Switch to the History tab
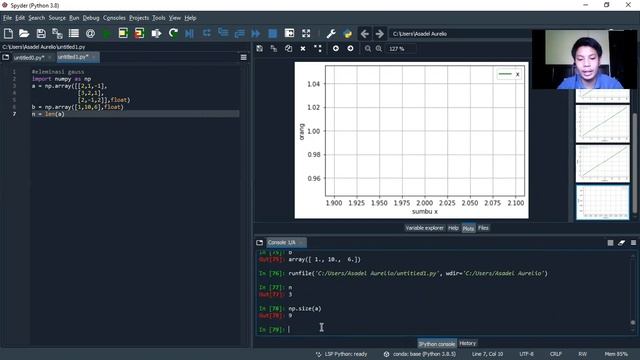 click(x=468, y=343)
